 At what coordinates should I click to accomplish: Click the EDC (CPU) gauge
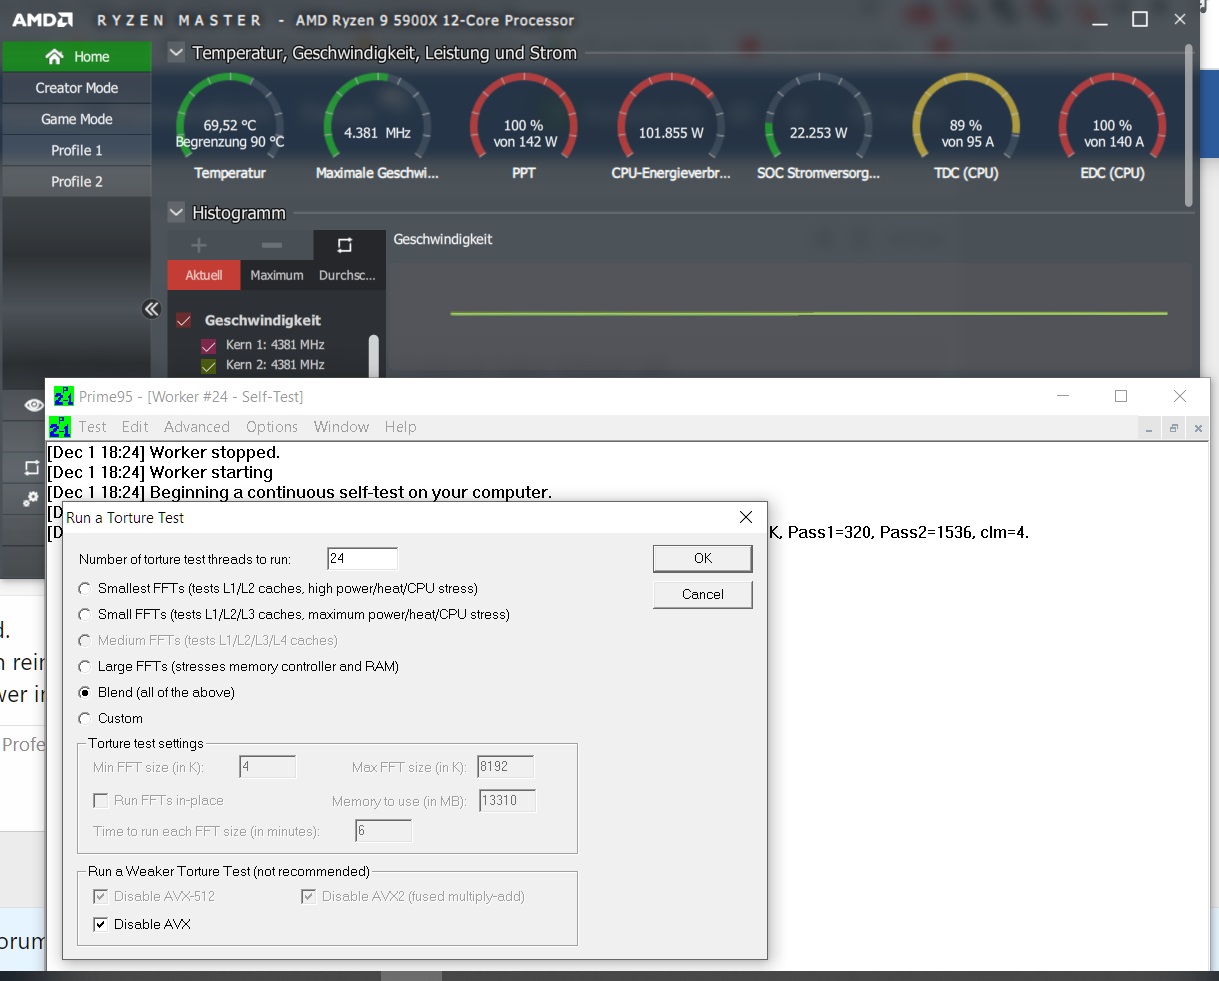point(1112,127)
